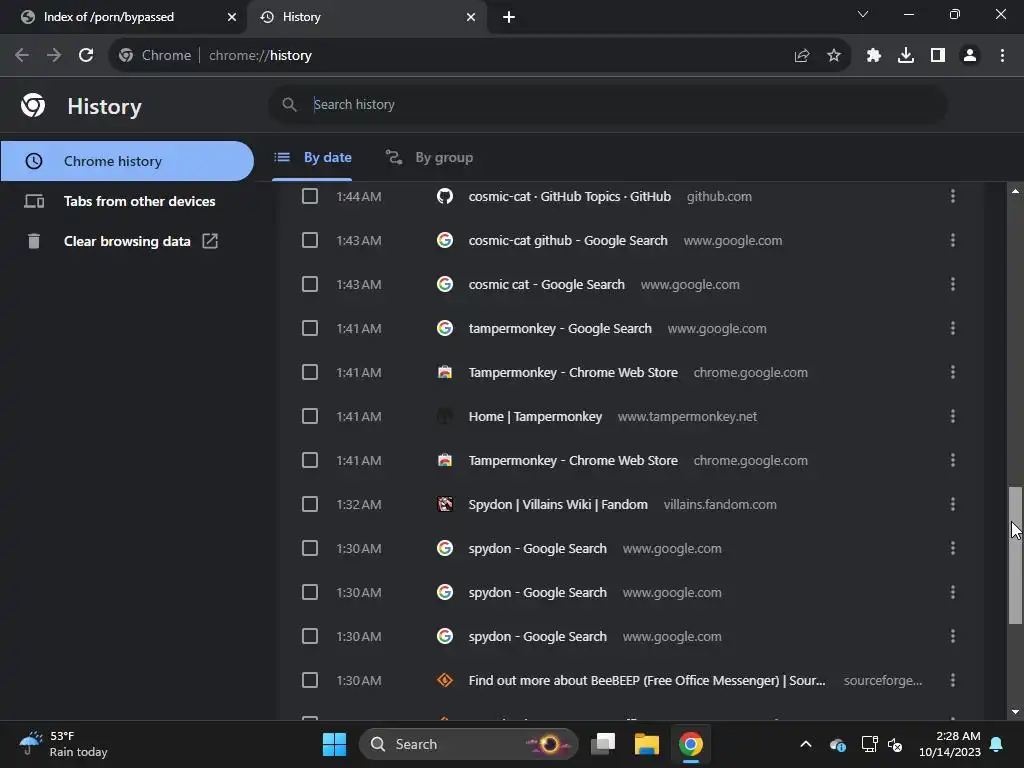
Task: Focus the Search history field
Action: coord(607,104)
